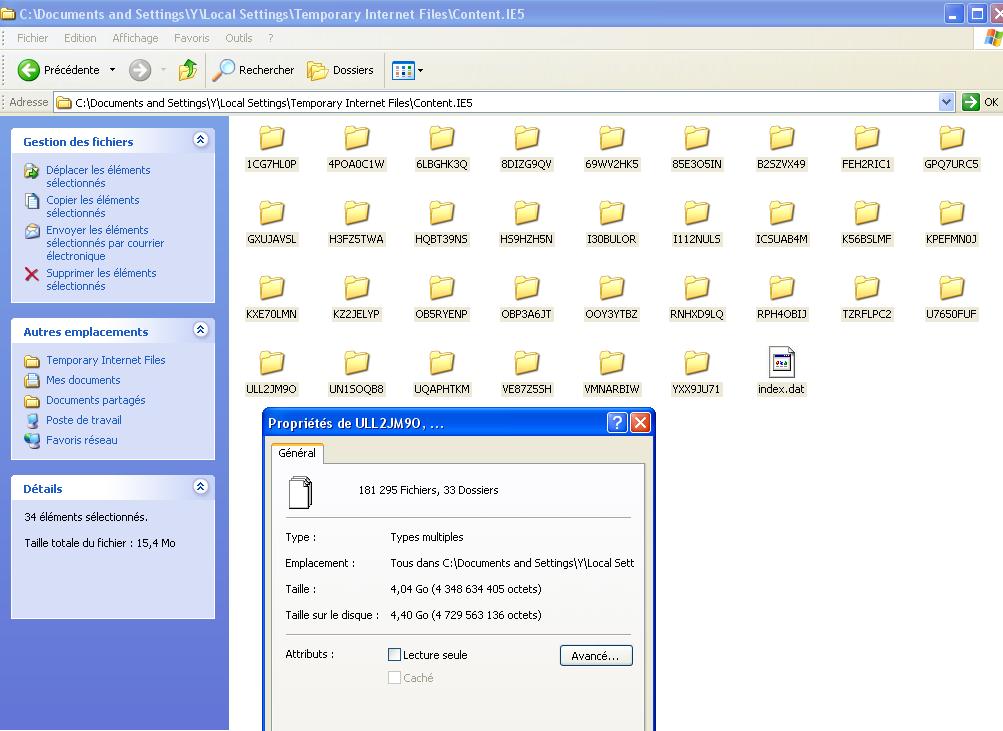The width and height of the screenshot is (1003, 731).
Task: Click the red Supprimer delete icon
Action: 32,274
